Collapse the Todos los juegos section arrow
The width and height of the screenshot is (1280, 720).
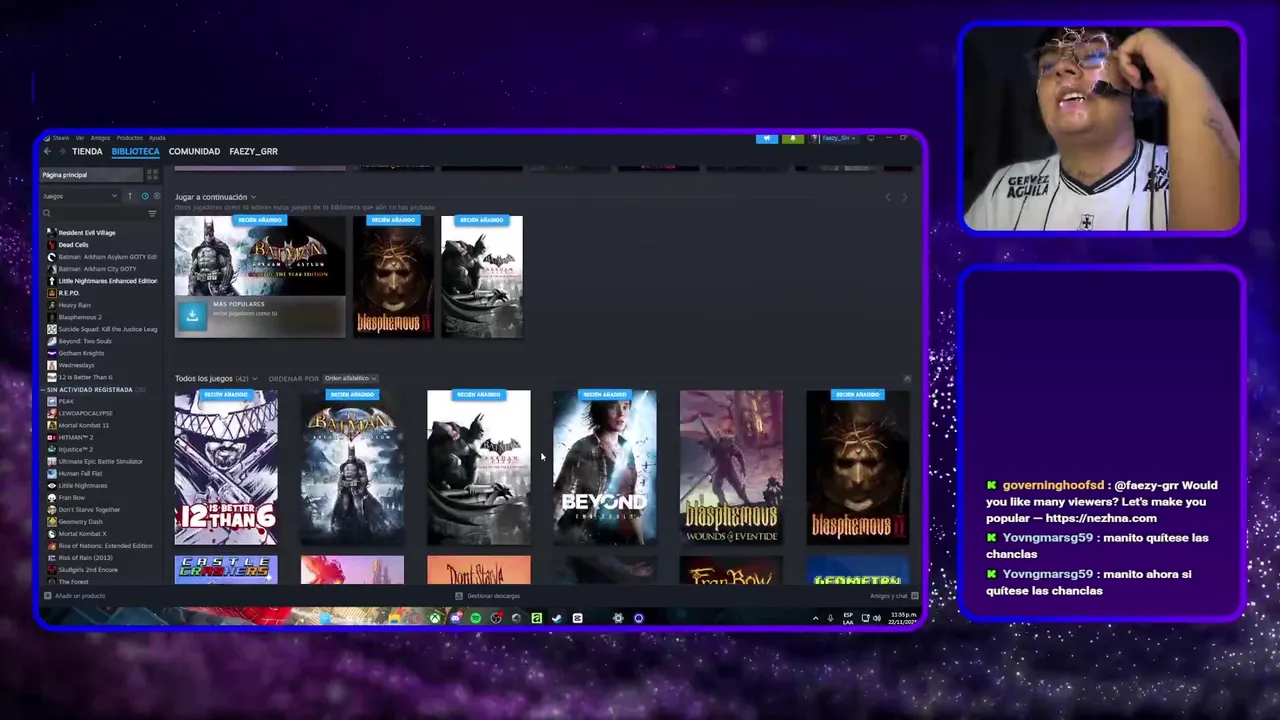coord(907,379)
